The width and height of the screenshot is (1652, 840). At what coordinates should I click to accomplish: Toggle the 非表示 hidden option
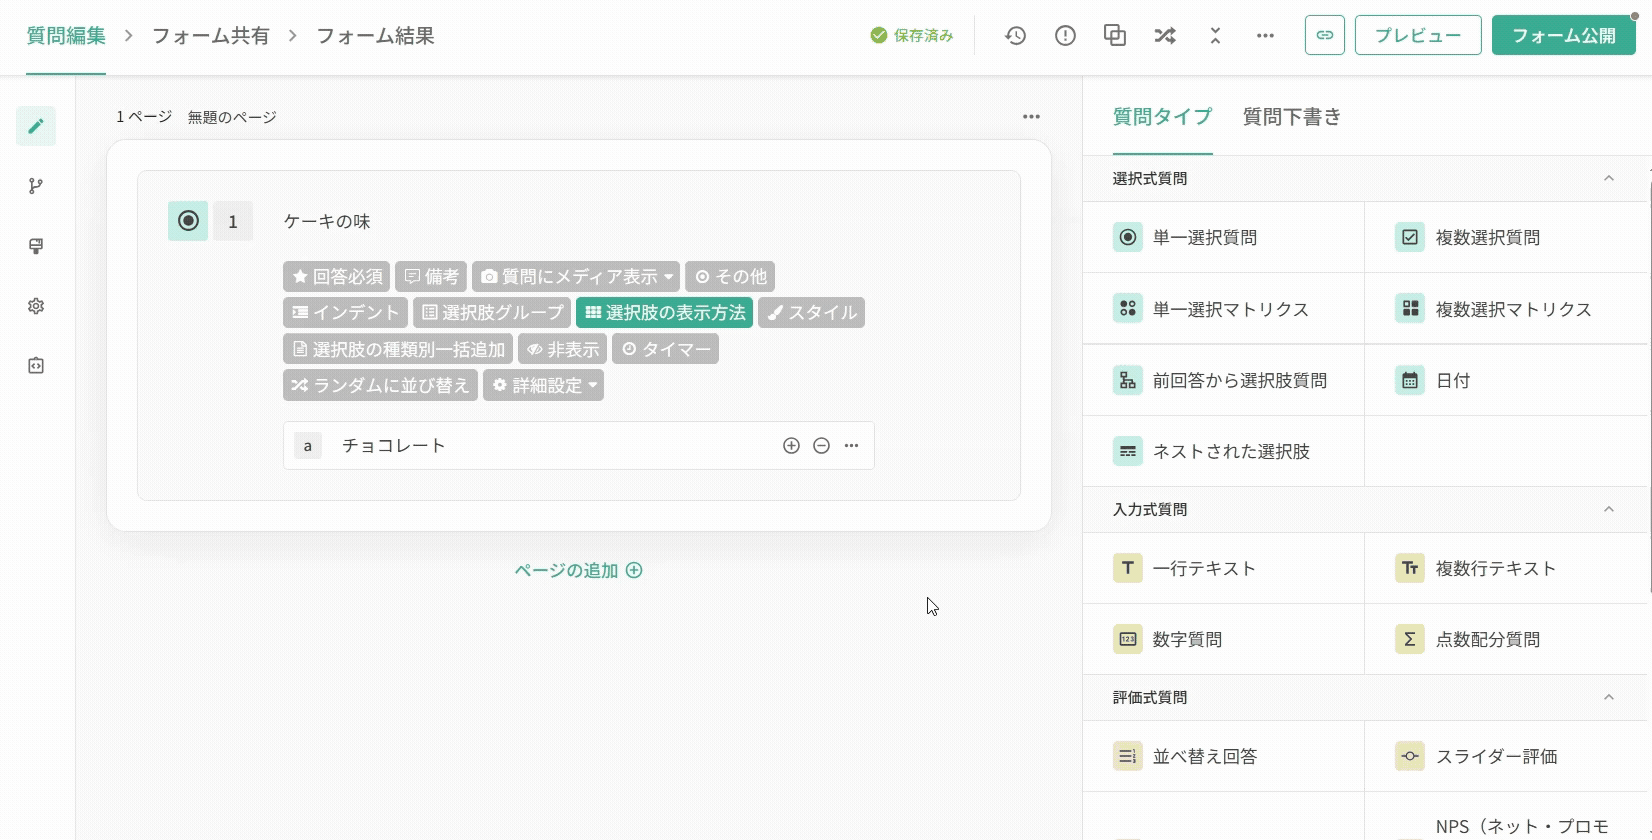click(x=562, y=349)
